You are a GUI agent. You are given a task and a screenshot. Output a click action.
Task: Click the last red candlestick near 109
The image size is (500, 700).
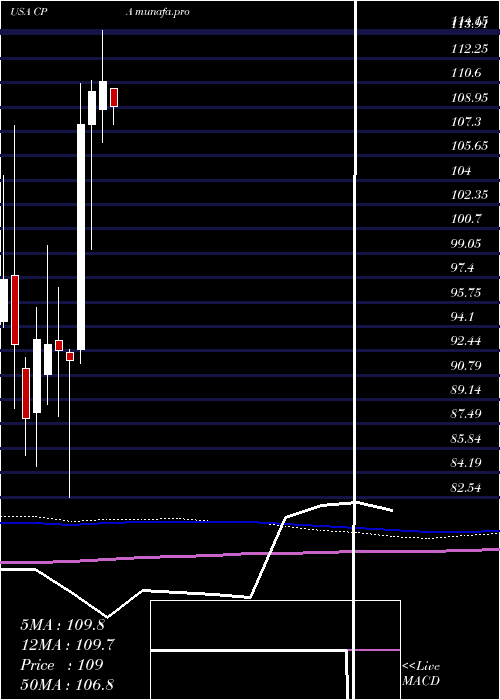point(114,97)
